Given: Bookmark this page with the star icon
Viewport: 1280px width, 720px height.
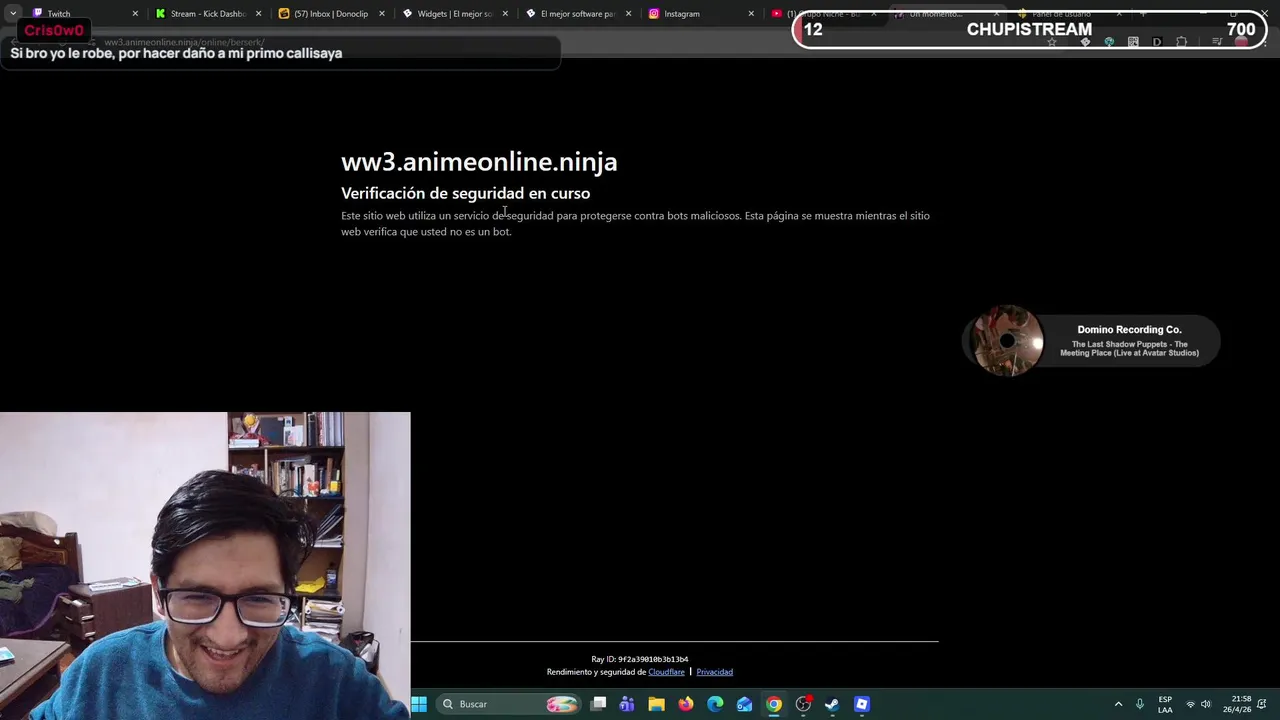Looking at the screenshot, I should pyautogui.click(x=1051, y=42).
